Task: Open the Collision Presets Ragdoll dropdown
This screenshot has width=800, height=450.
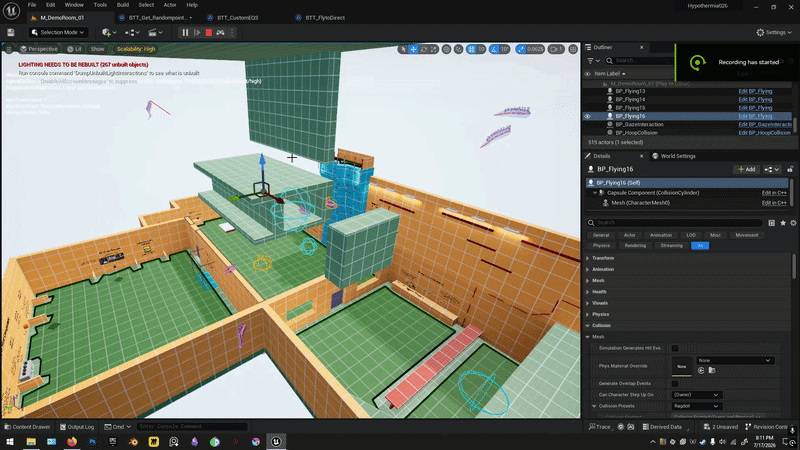Action: [x=696, y=406]
